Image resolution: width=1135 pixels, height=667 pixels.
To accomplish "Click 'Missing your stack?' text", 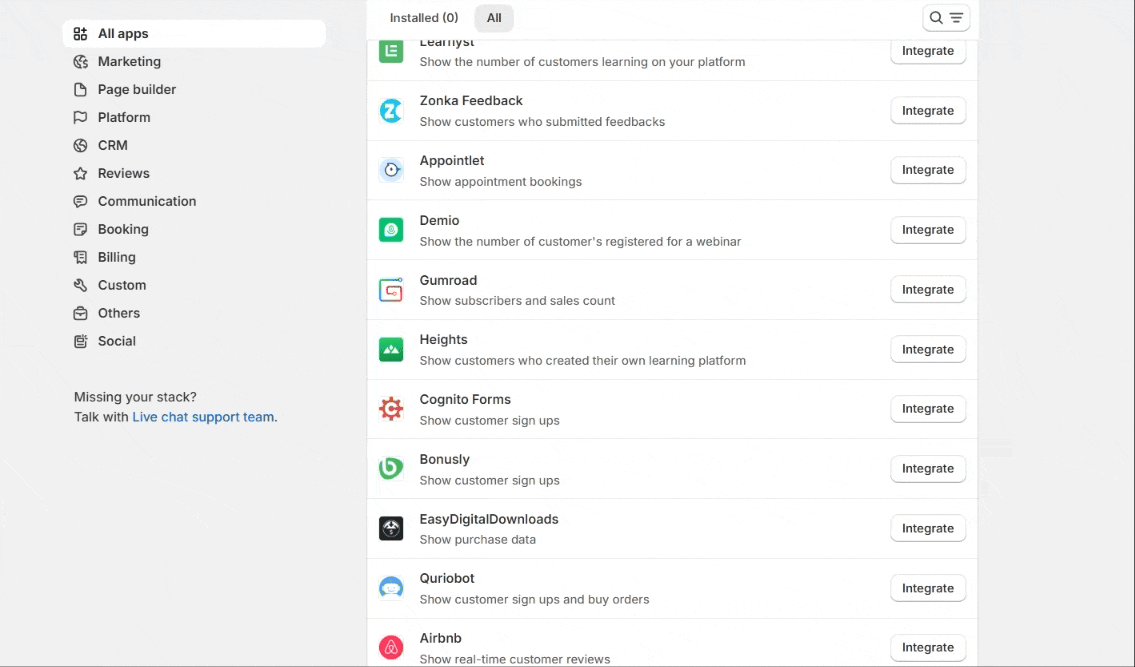I will (135, 397).
